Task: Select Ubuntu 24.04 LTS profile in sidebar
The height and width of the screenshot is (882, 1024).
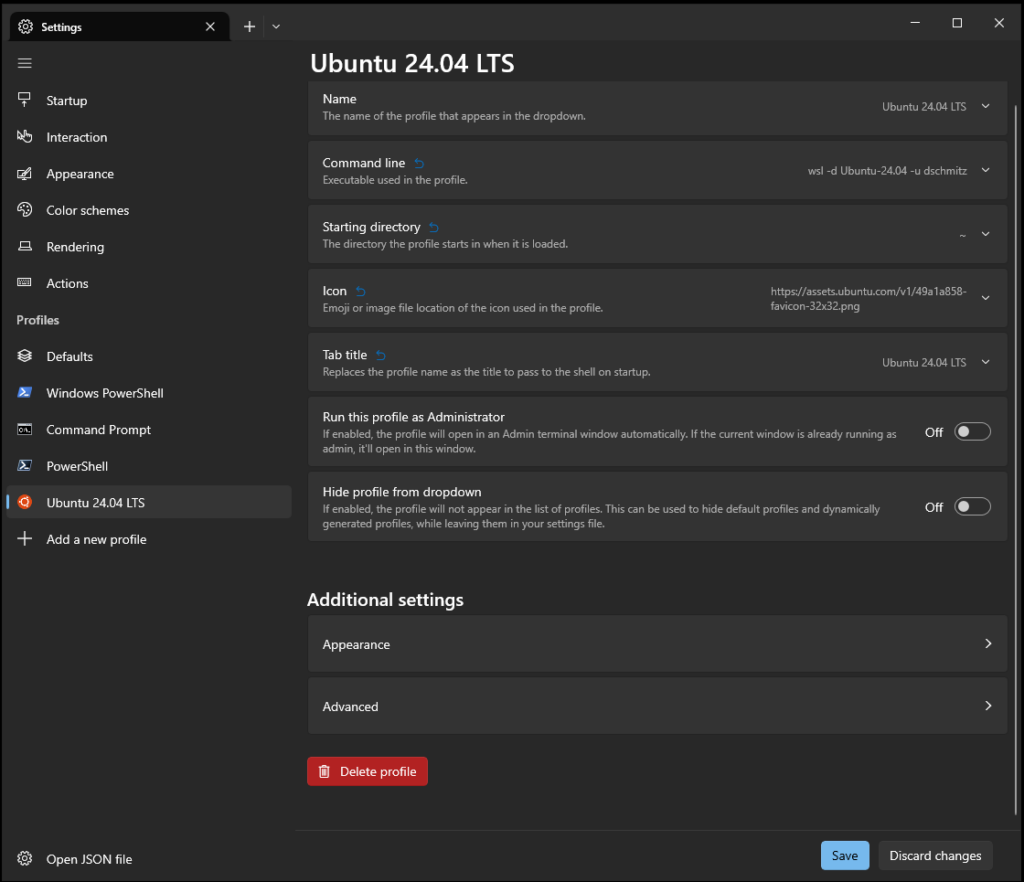Action: pyautogui.click(x=149, y=502)
